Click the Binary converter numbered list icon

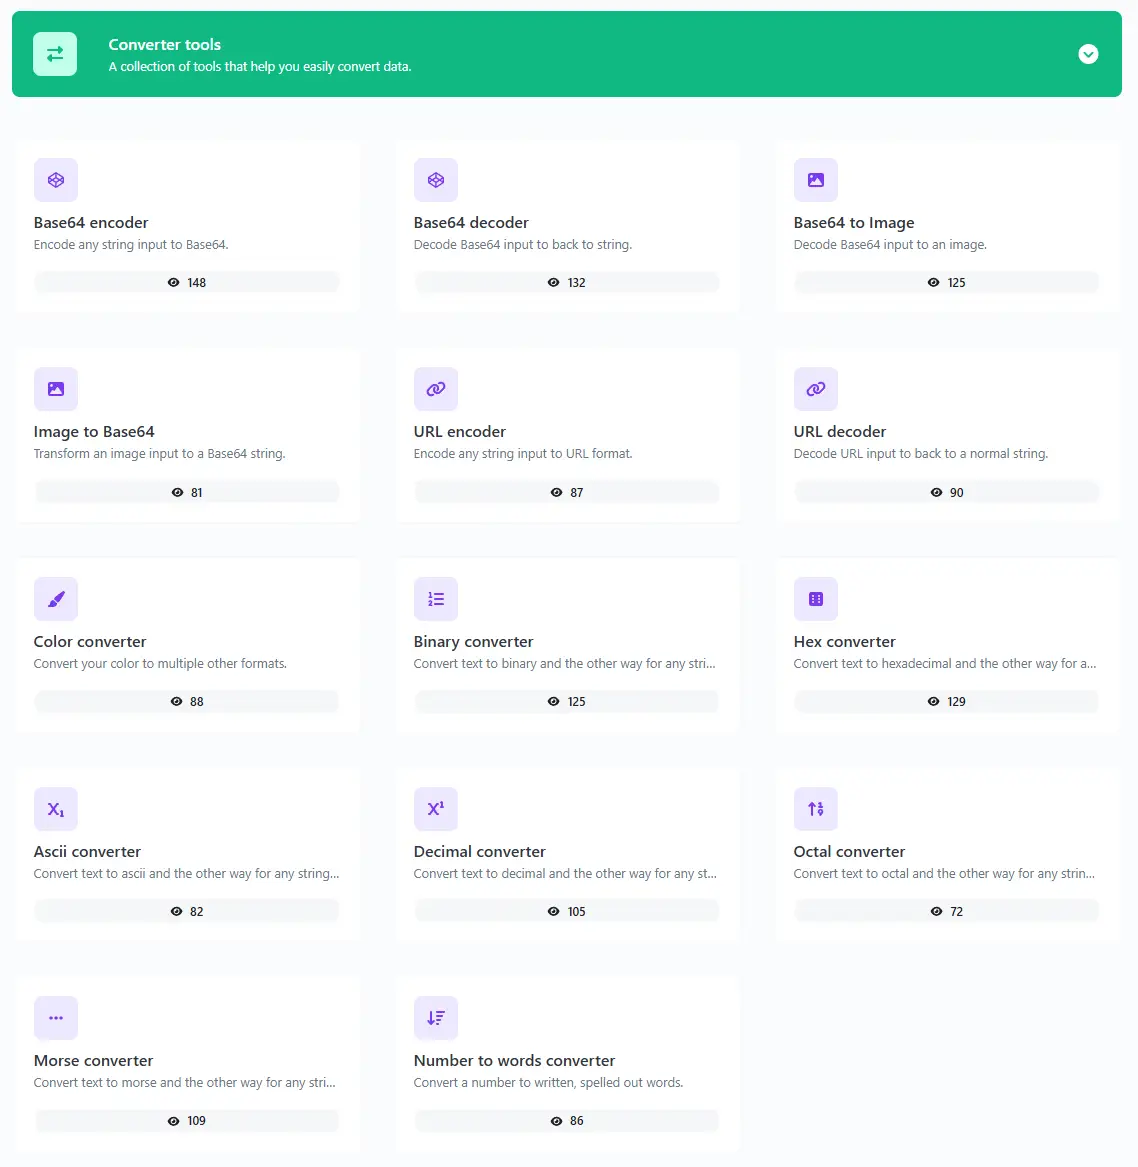(x=436, y=599)
